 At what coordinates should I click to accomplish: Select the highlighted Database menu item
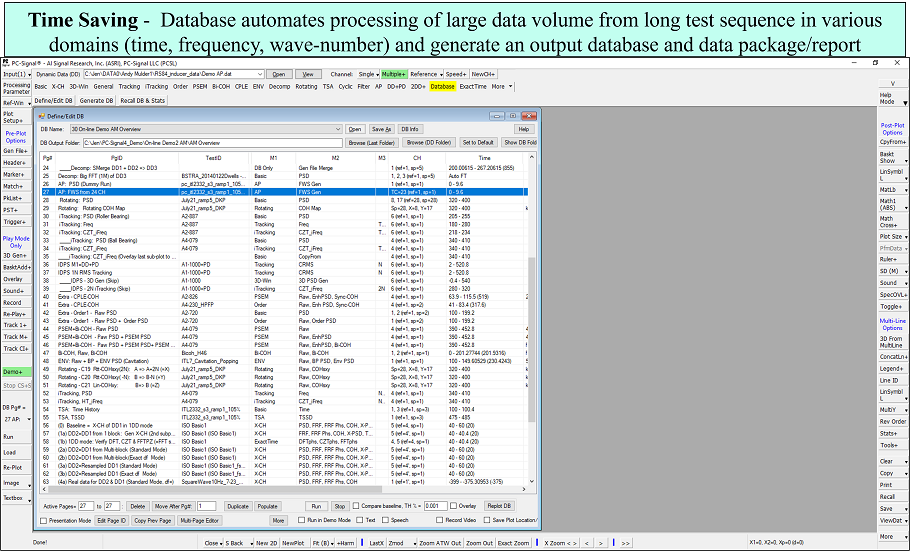point(442,87)
